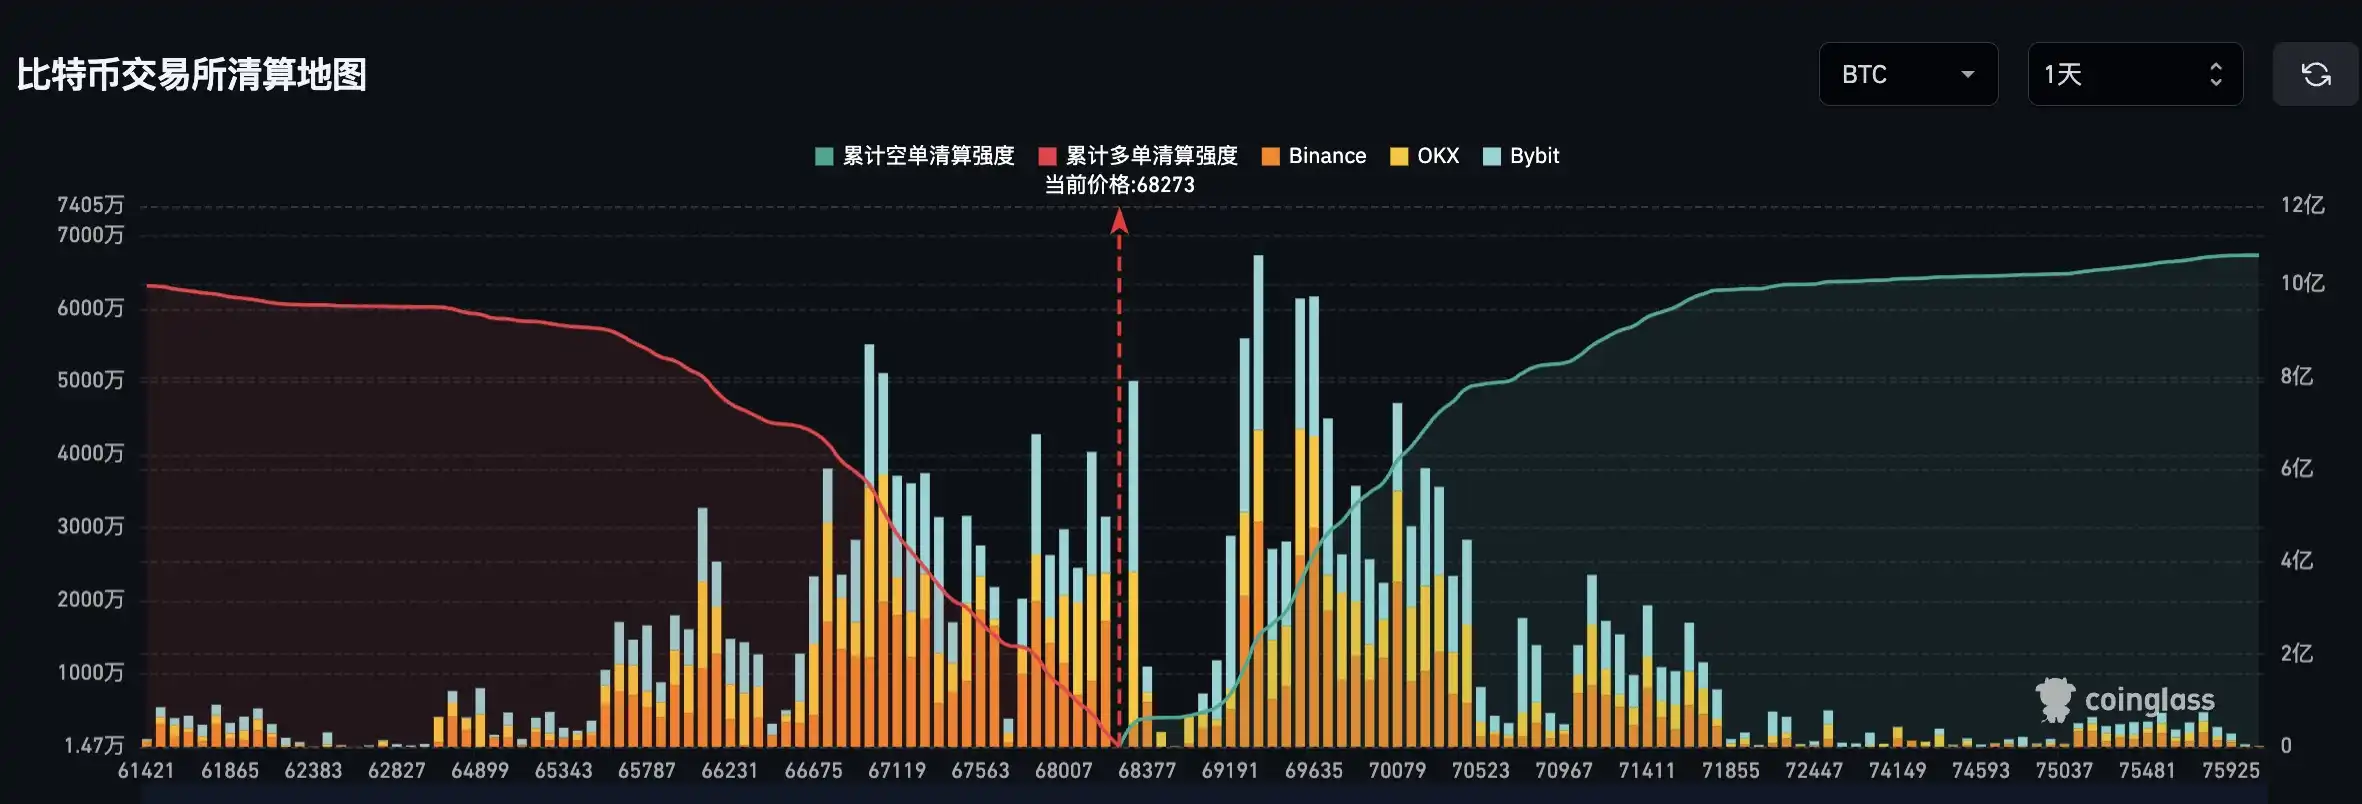Click the 12亿 right axis label
The image size is (2362, 804).
coord(2302,206)
